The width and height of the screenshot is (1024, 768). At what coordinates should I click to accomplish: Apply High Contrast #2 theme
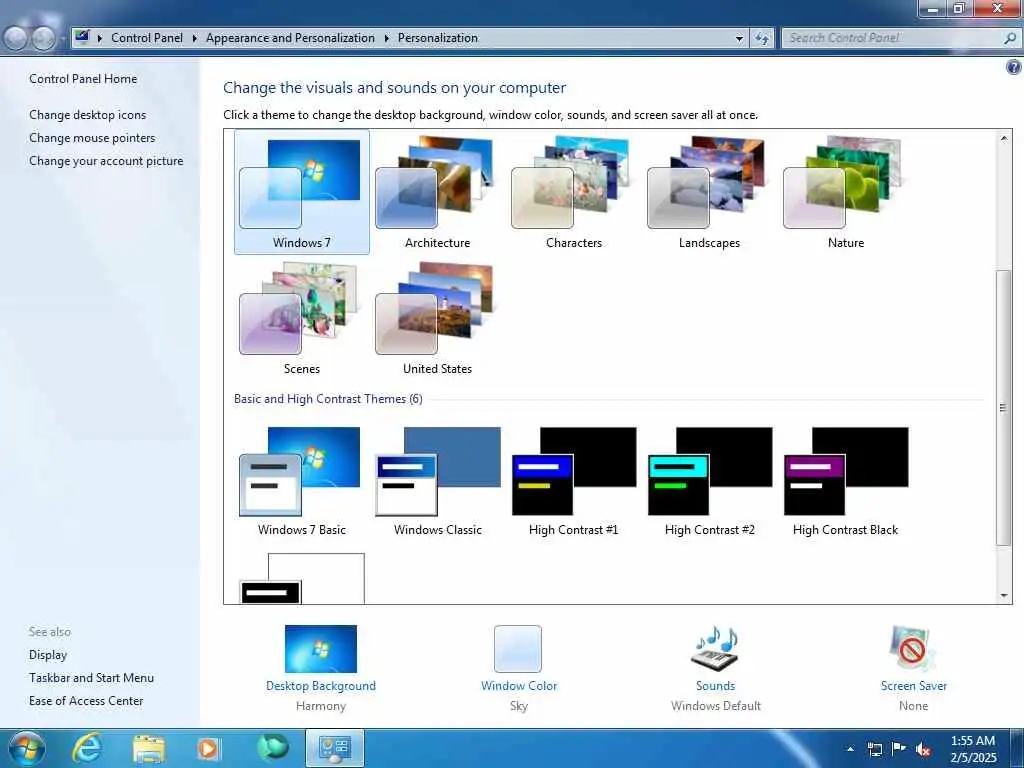pyautogui.click(x=709, y=481)
